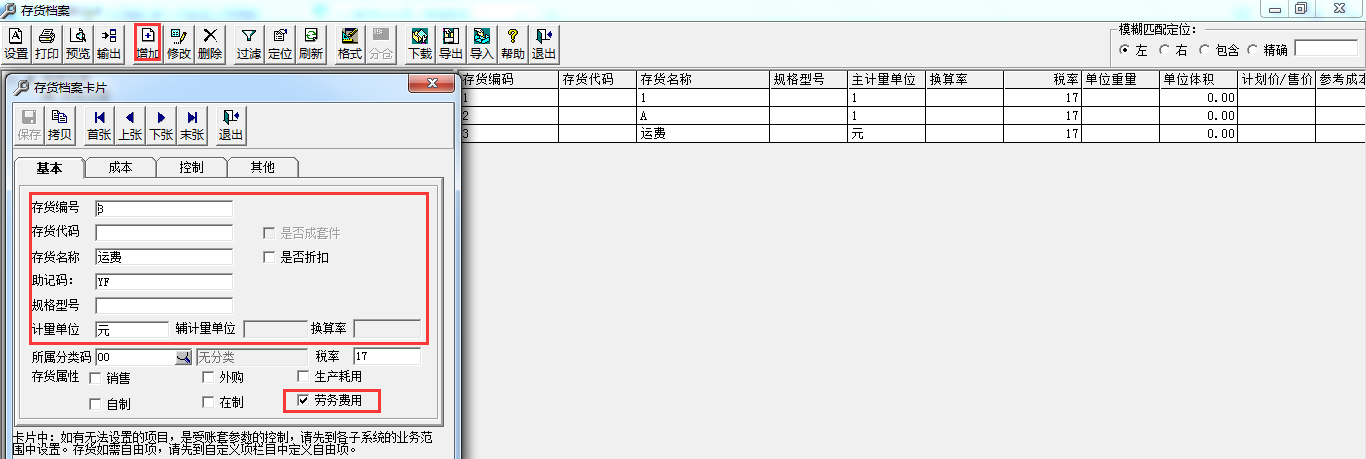
Task: Click 拷贝 copy in the card window
Action: (60, 124)
